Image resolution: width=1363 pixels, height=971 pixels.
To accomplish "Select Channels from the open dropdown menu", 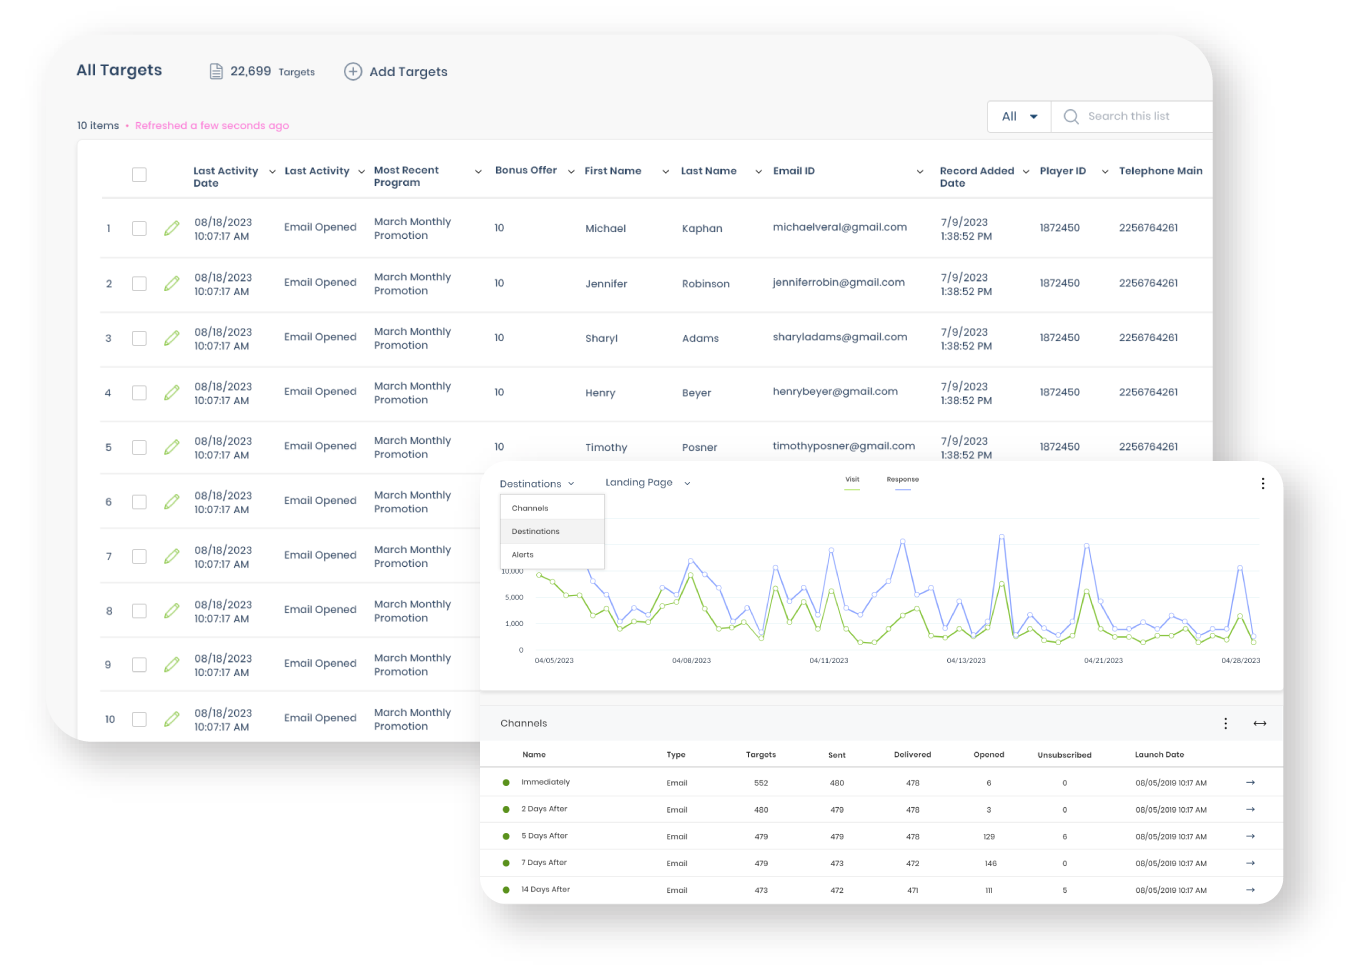I will pyautogui.click(x=530, y=508).
